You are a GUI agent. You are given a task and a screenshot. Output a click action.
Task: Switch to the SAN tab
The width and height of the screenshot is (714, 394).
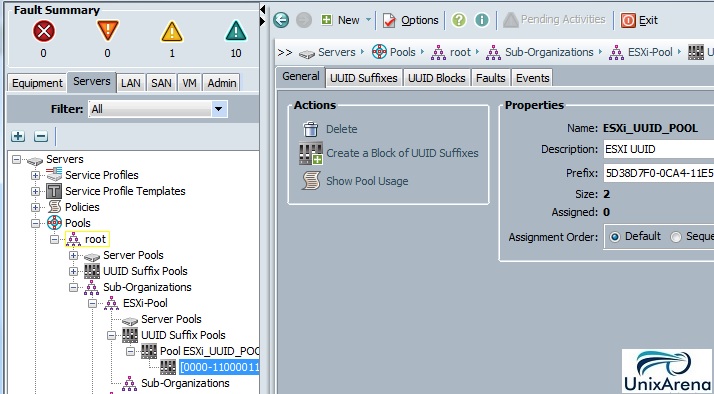[x=161, y=83]
